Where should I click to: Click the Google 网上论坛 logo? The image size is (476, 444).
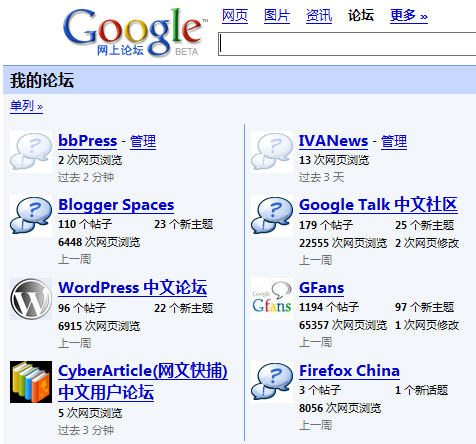(135, 32)
